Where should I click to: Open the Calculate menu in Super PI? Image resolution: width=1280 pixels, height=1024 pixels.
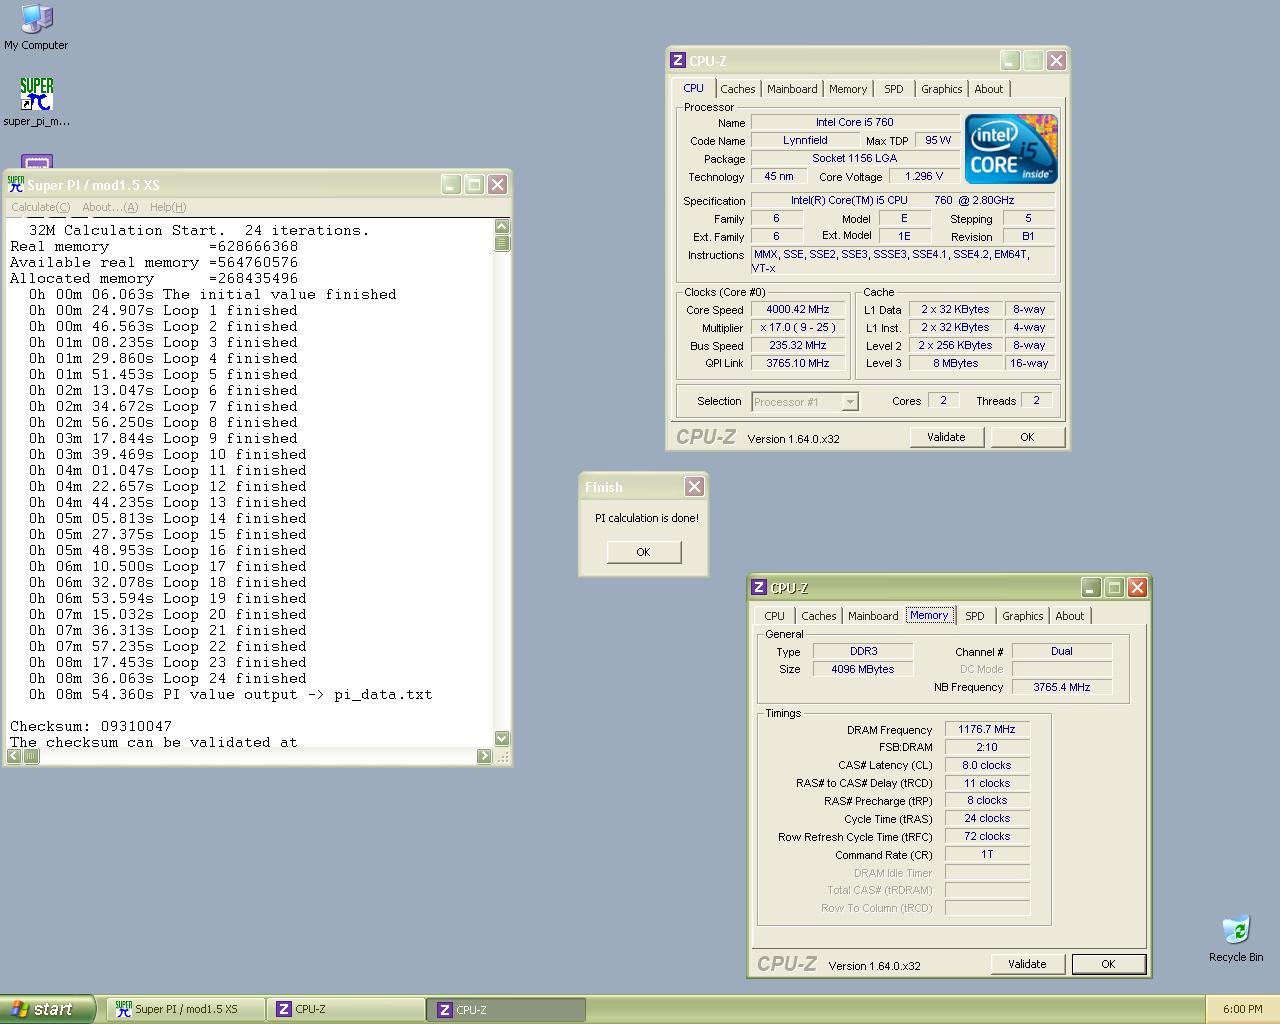tap(40, 207)
